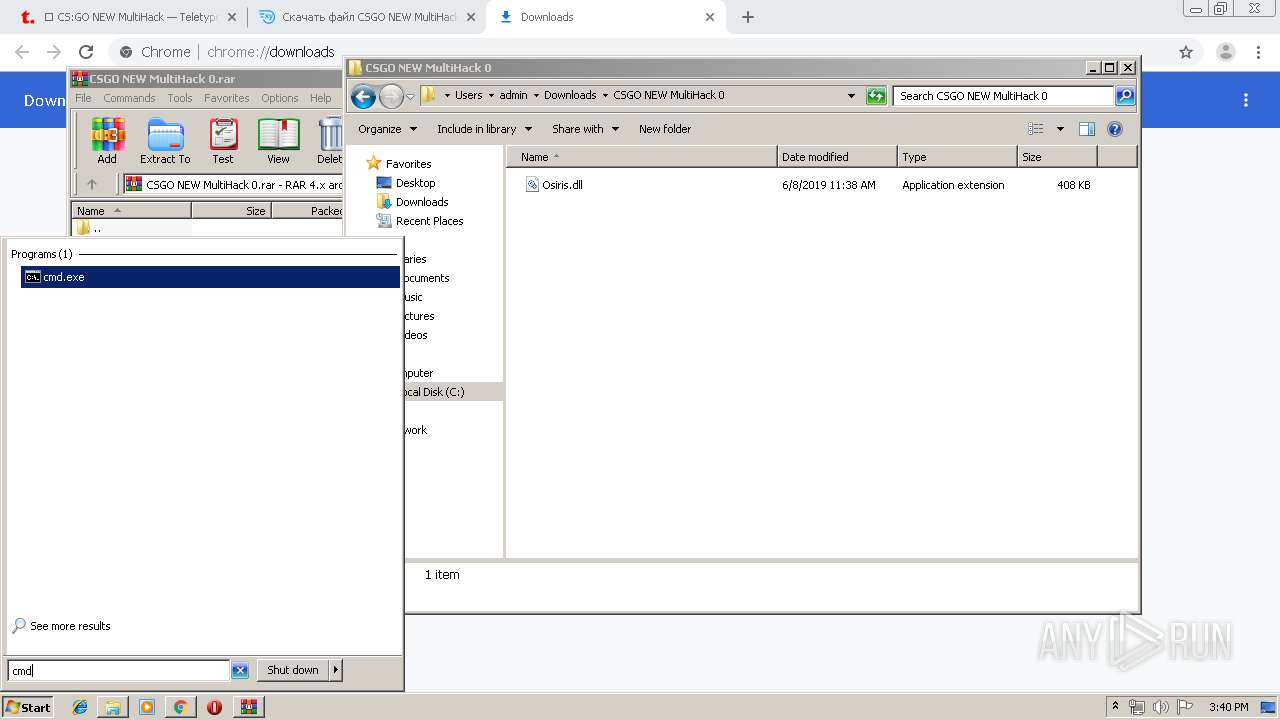Click the Chrome address bar
The height and width of the screenshot is (720, 1280).
(640, 52)
